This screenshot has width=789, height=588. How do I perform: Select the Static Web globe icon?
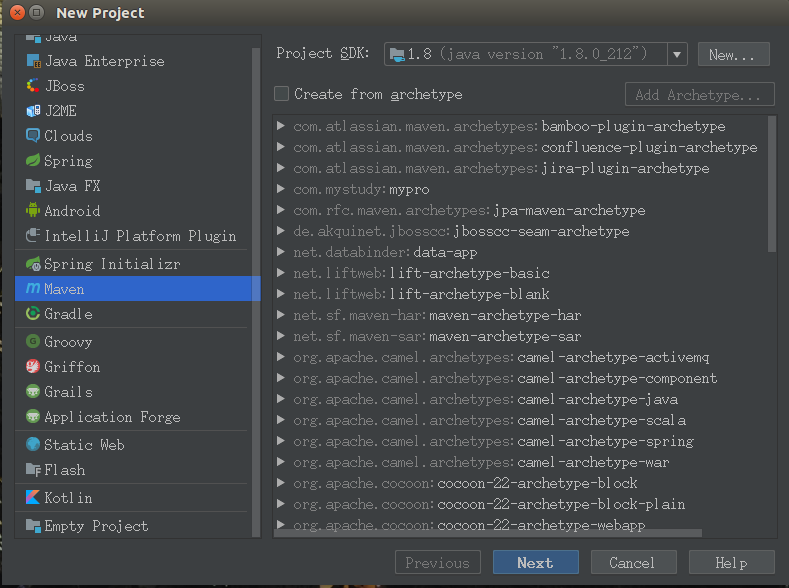(x=33, y=444)
